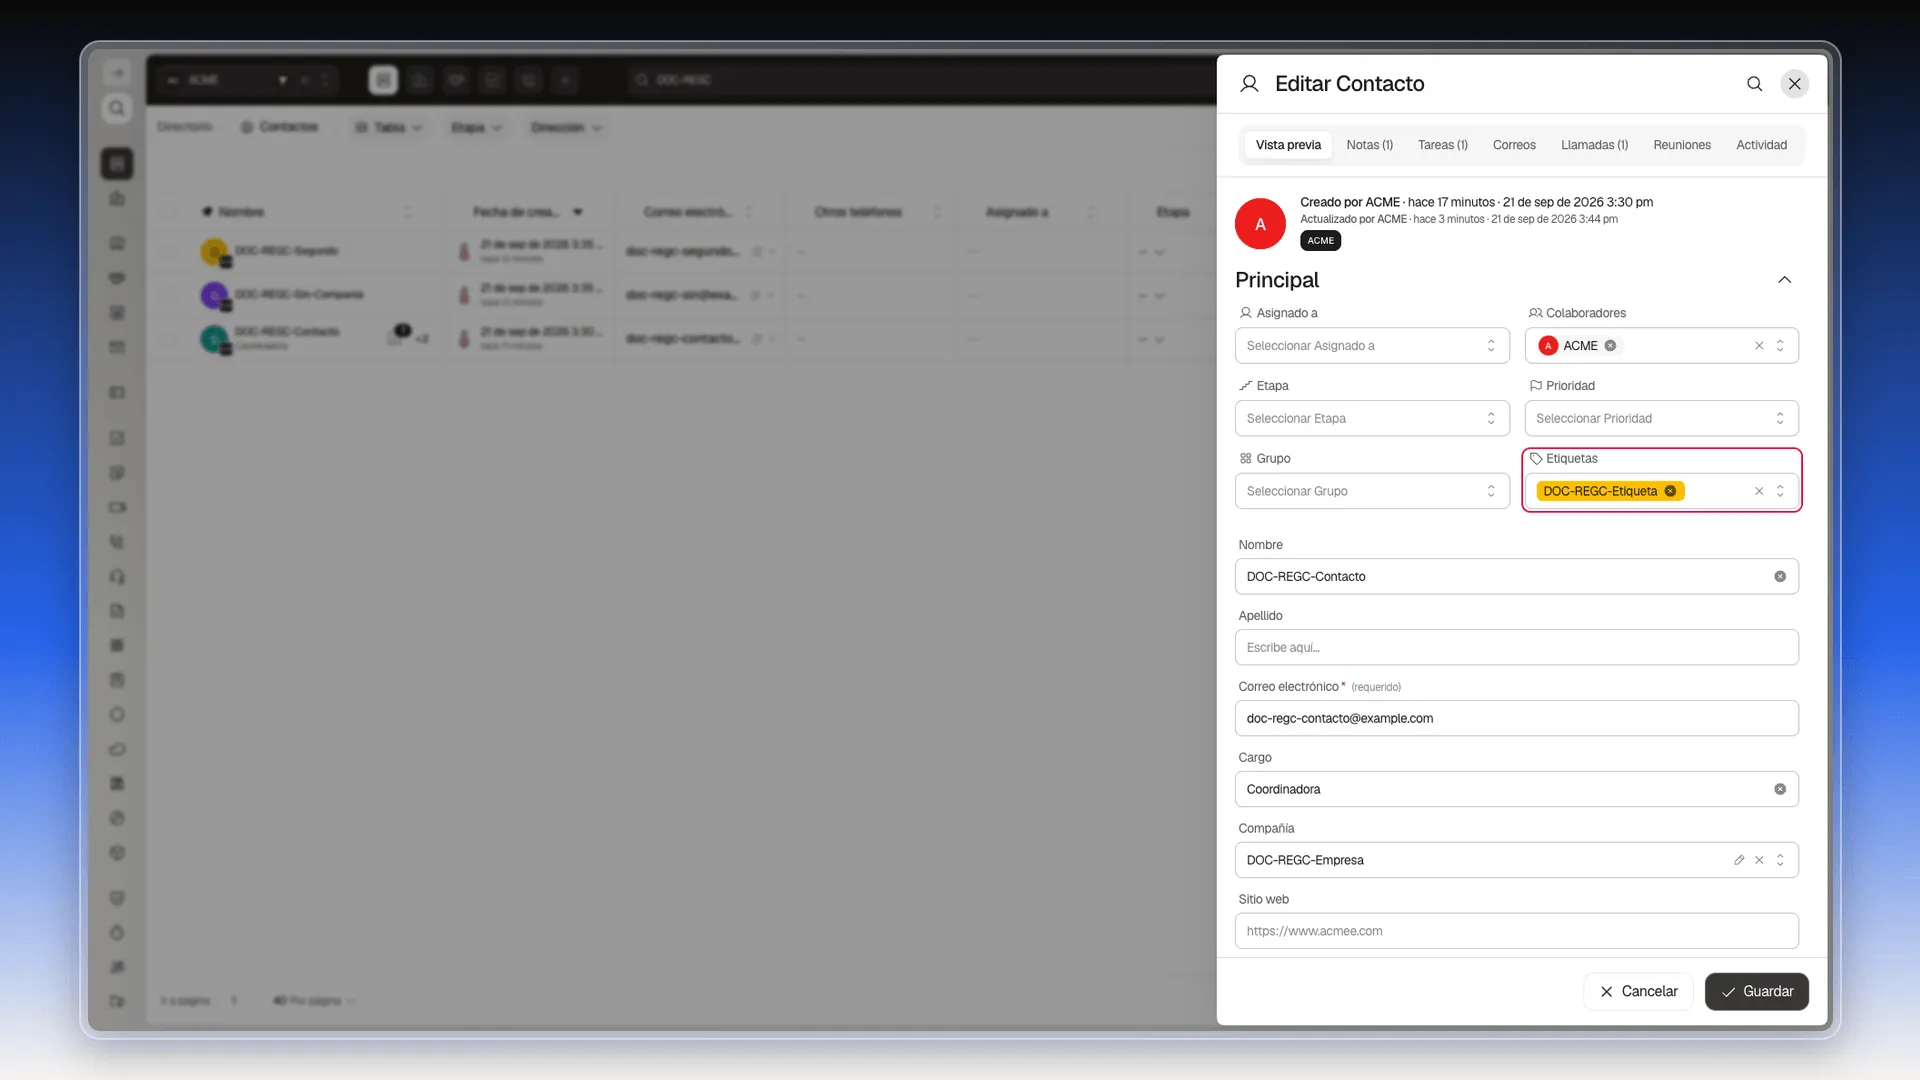Image resolution: width=1920 pixels, height=1080 pixels.
Task: Remove the DOC-REGC-Etiqueta tag
Action: pyautogui.click(x=1670, y=491)
